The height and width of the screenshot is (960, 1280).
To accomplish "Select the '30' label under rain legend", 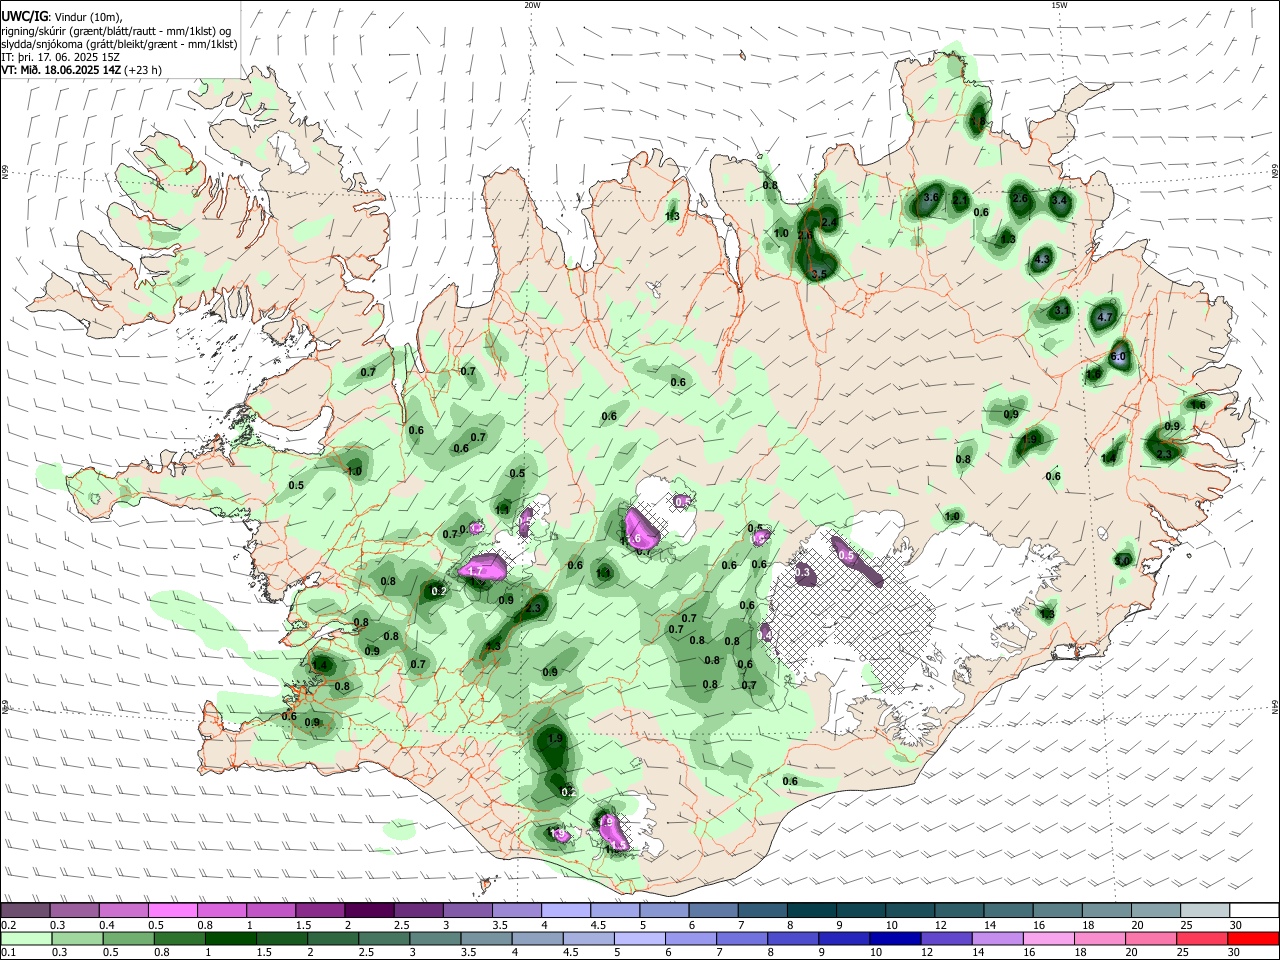I will click(1236, 953).
